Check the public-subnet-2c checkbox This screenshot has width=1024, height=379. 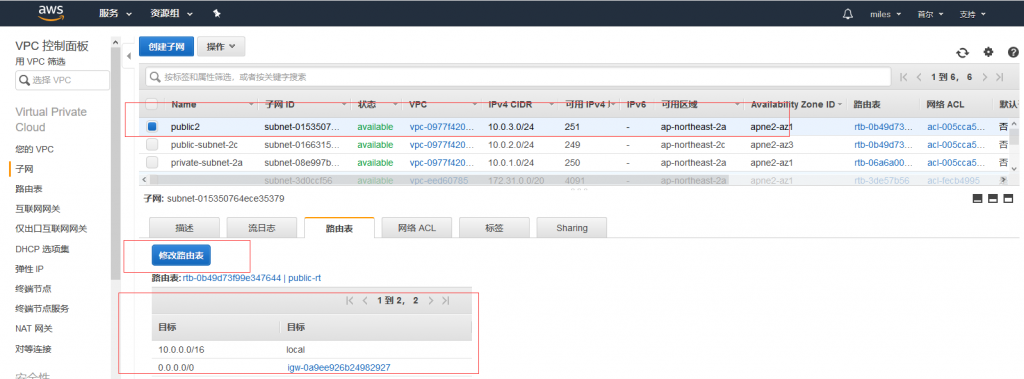tap(152, 144)
